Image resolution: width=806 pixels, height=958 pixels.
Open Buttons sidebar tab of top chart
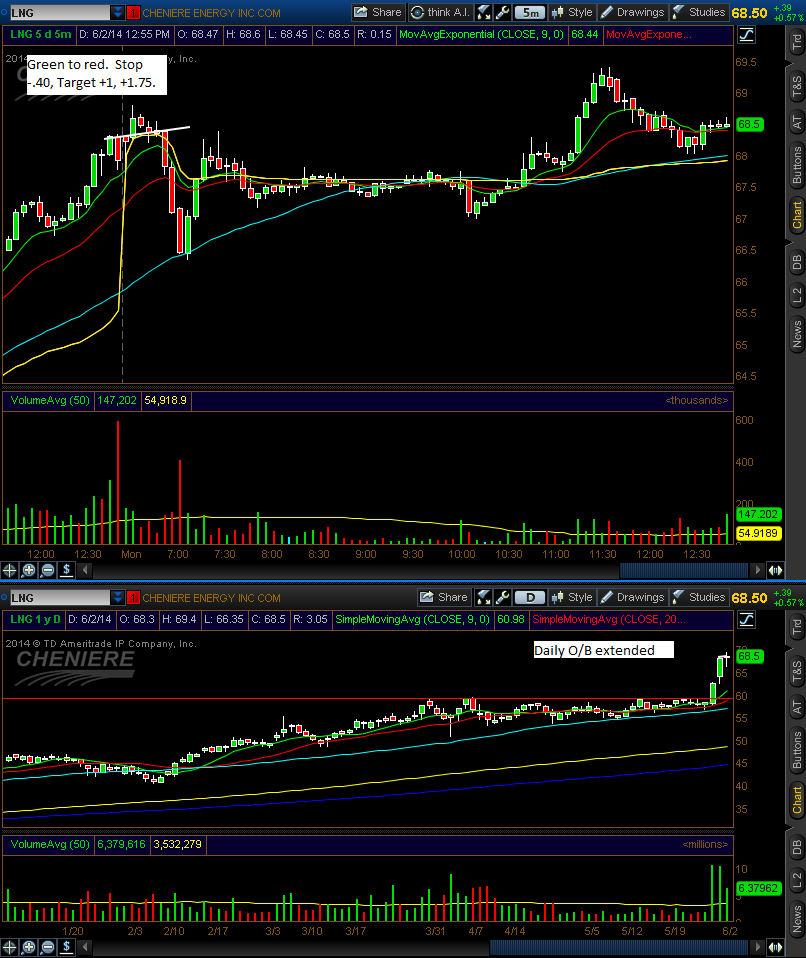[x=796, y=164]
